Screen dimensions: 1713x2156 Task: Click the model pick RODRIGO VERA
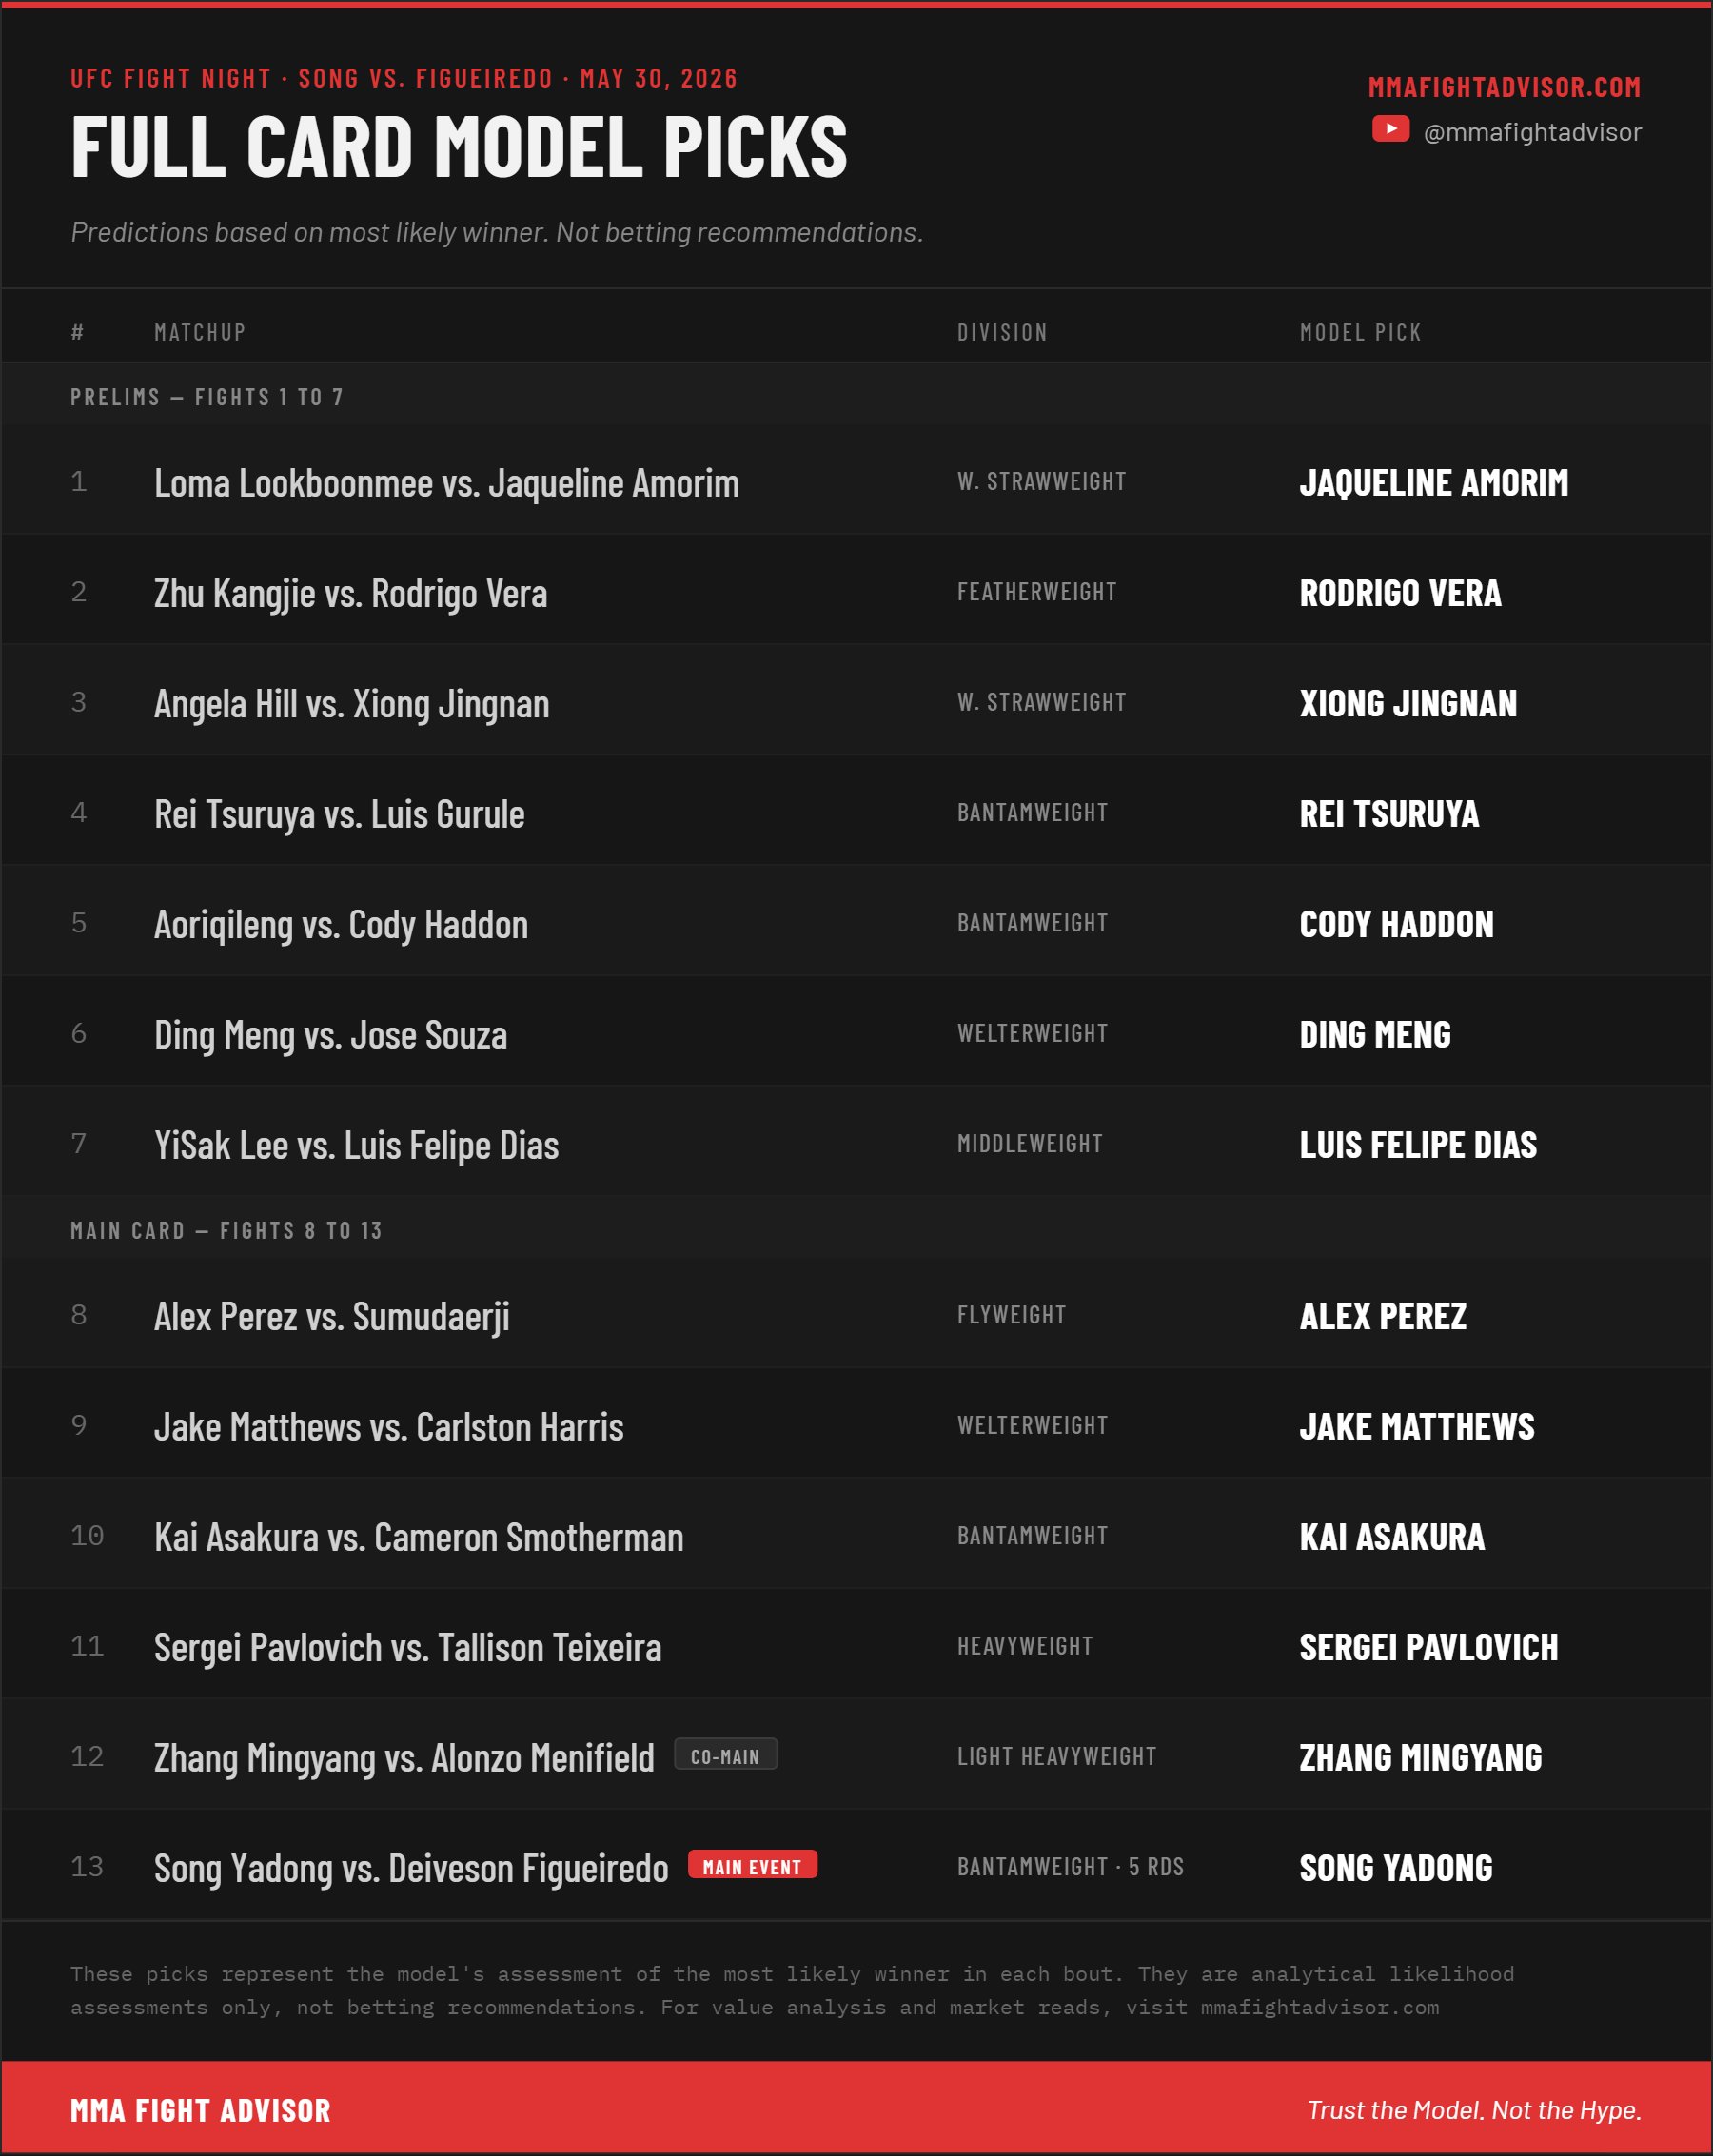tap(1400, 593)
